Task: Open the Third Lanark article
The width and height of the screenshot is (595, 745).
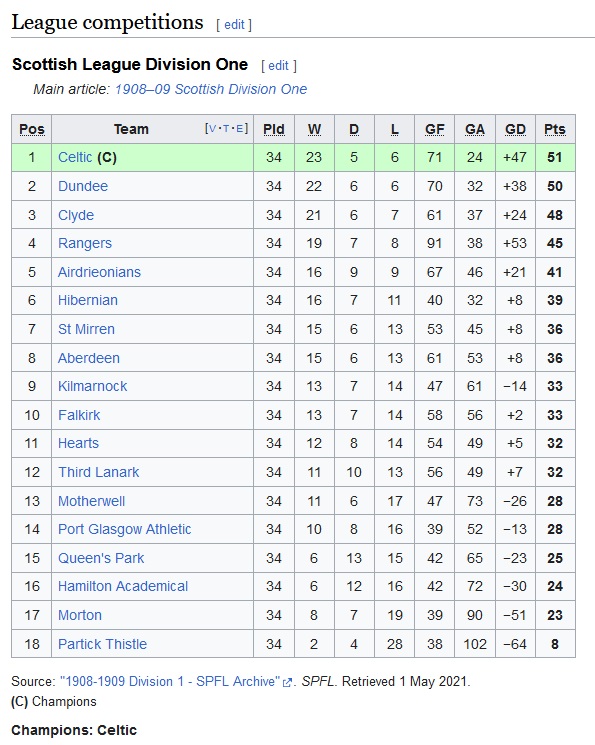Action: point(98,472)
